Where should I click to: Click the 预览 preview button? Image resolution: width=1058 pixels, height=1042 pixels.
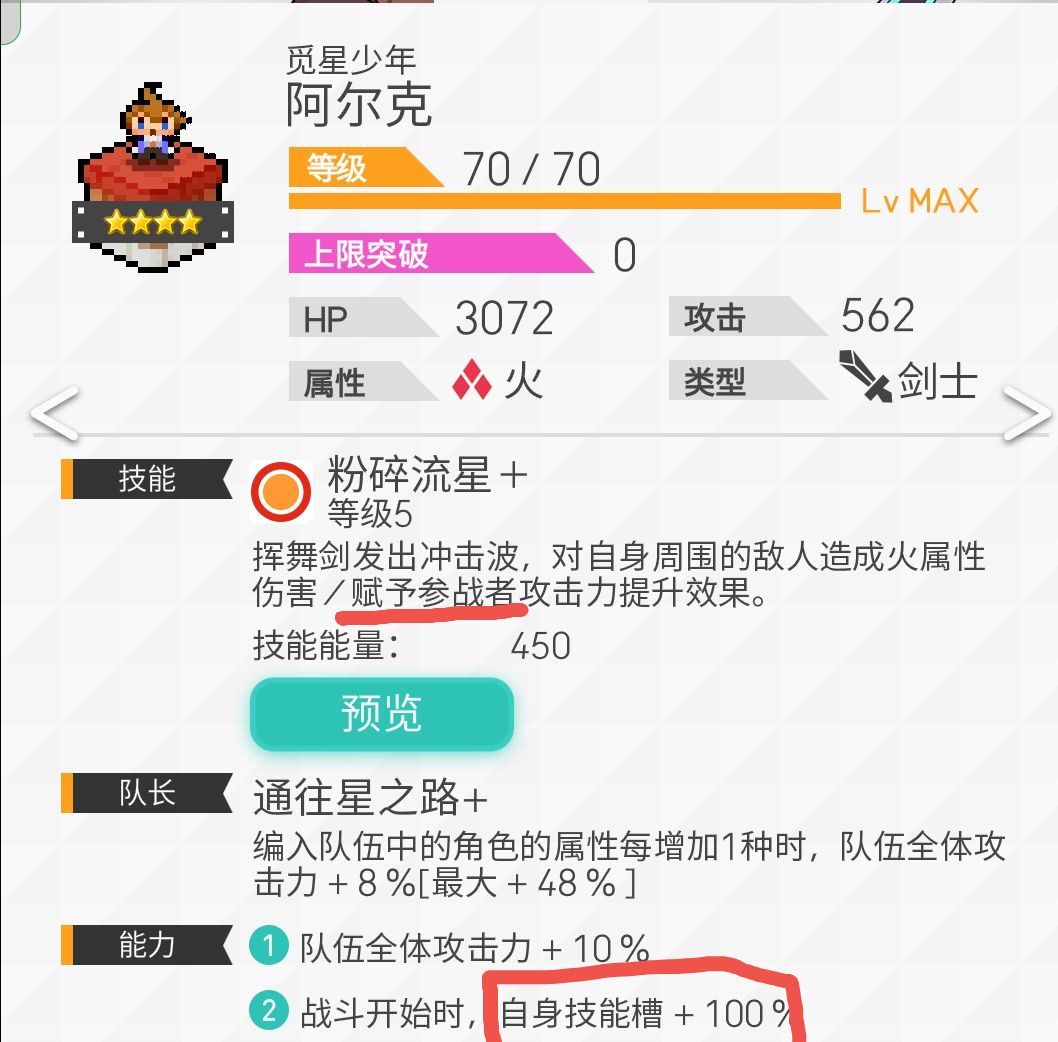[382, 714]
